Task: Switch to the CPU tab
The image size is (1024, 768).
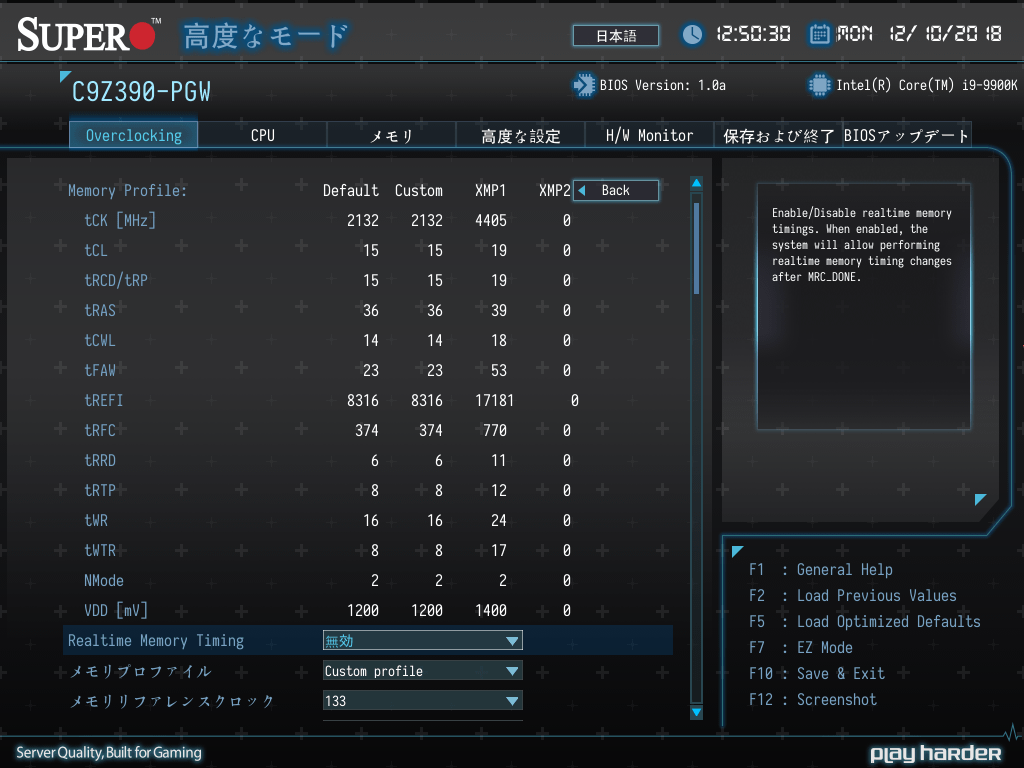Action: pos(263,135)
